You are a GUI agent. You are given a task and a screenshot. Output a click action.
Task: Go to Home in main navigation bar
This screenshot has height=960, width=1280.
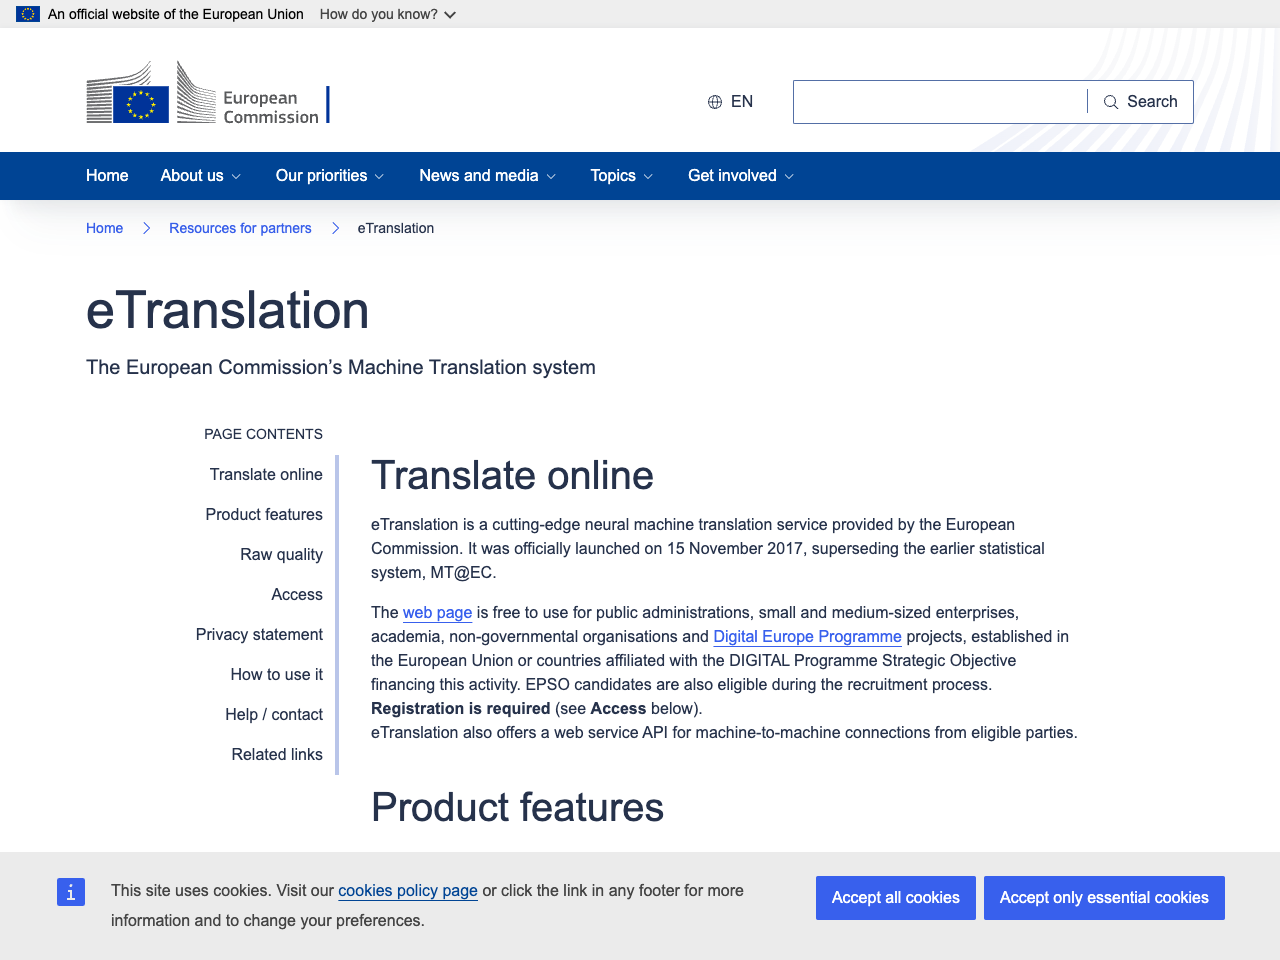click(x=107, y=176)
